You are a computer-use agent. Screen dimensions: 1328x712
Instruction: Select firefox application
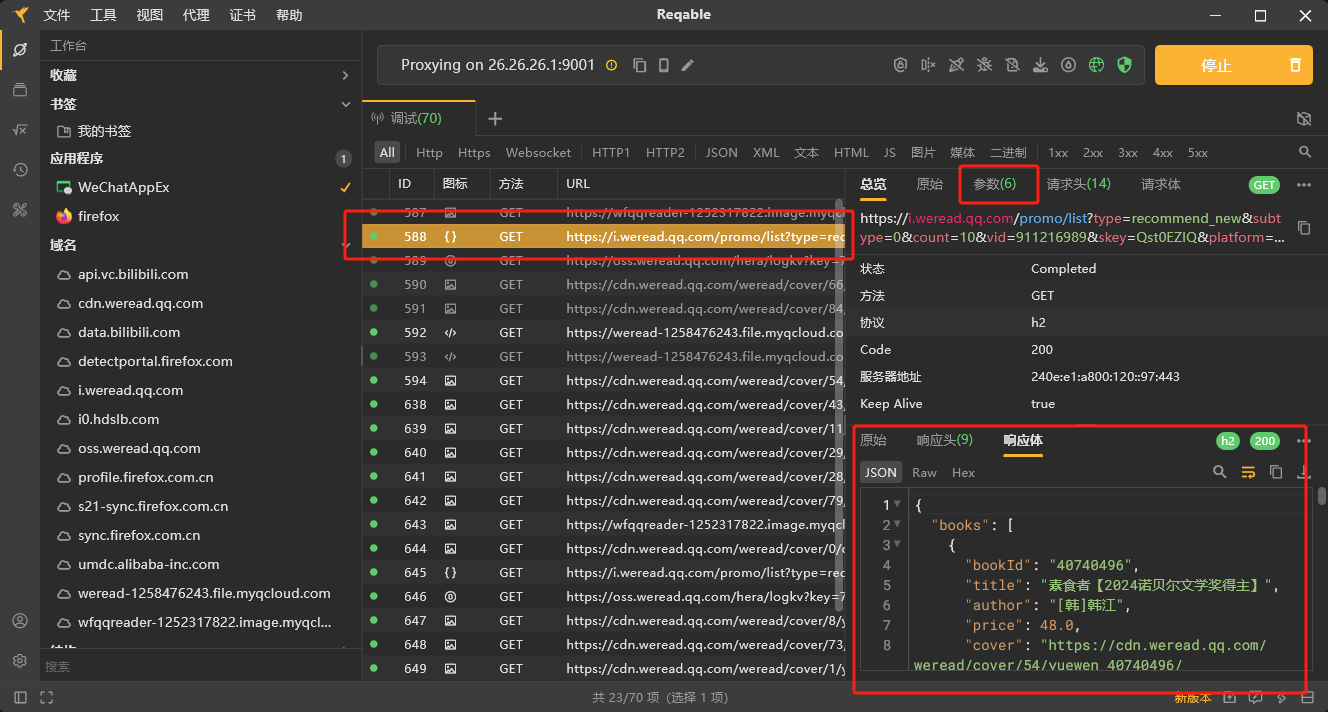[x=200, y=216]
